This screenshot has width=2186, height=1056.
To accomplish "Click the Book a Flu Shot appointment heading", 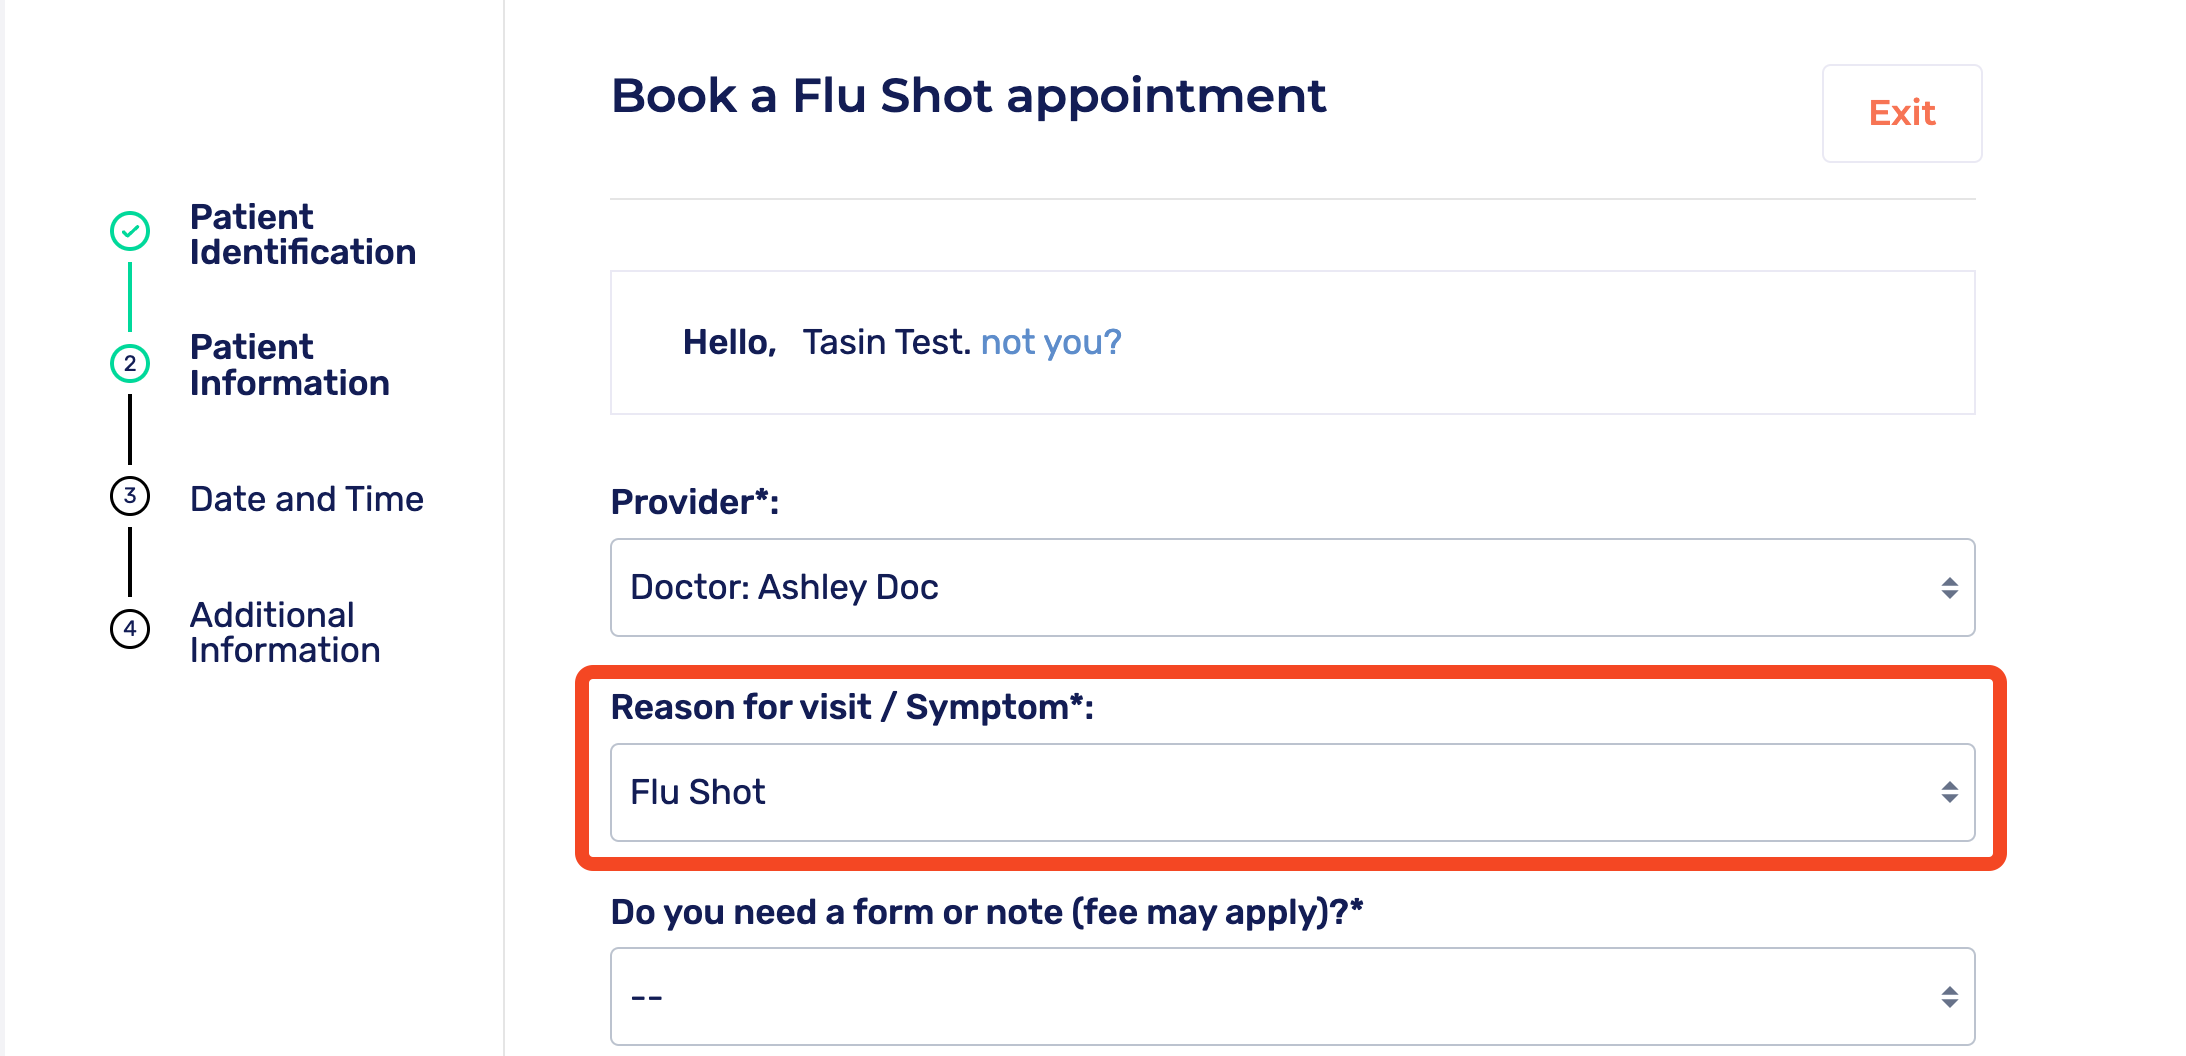I will (x=968, y=96).
